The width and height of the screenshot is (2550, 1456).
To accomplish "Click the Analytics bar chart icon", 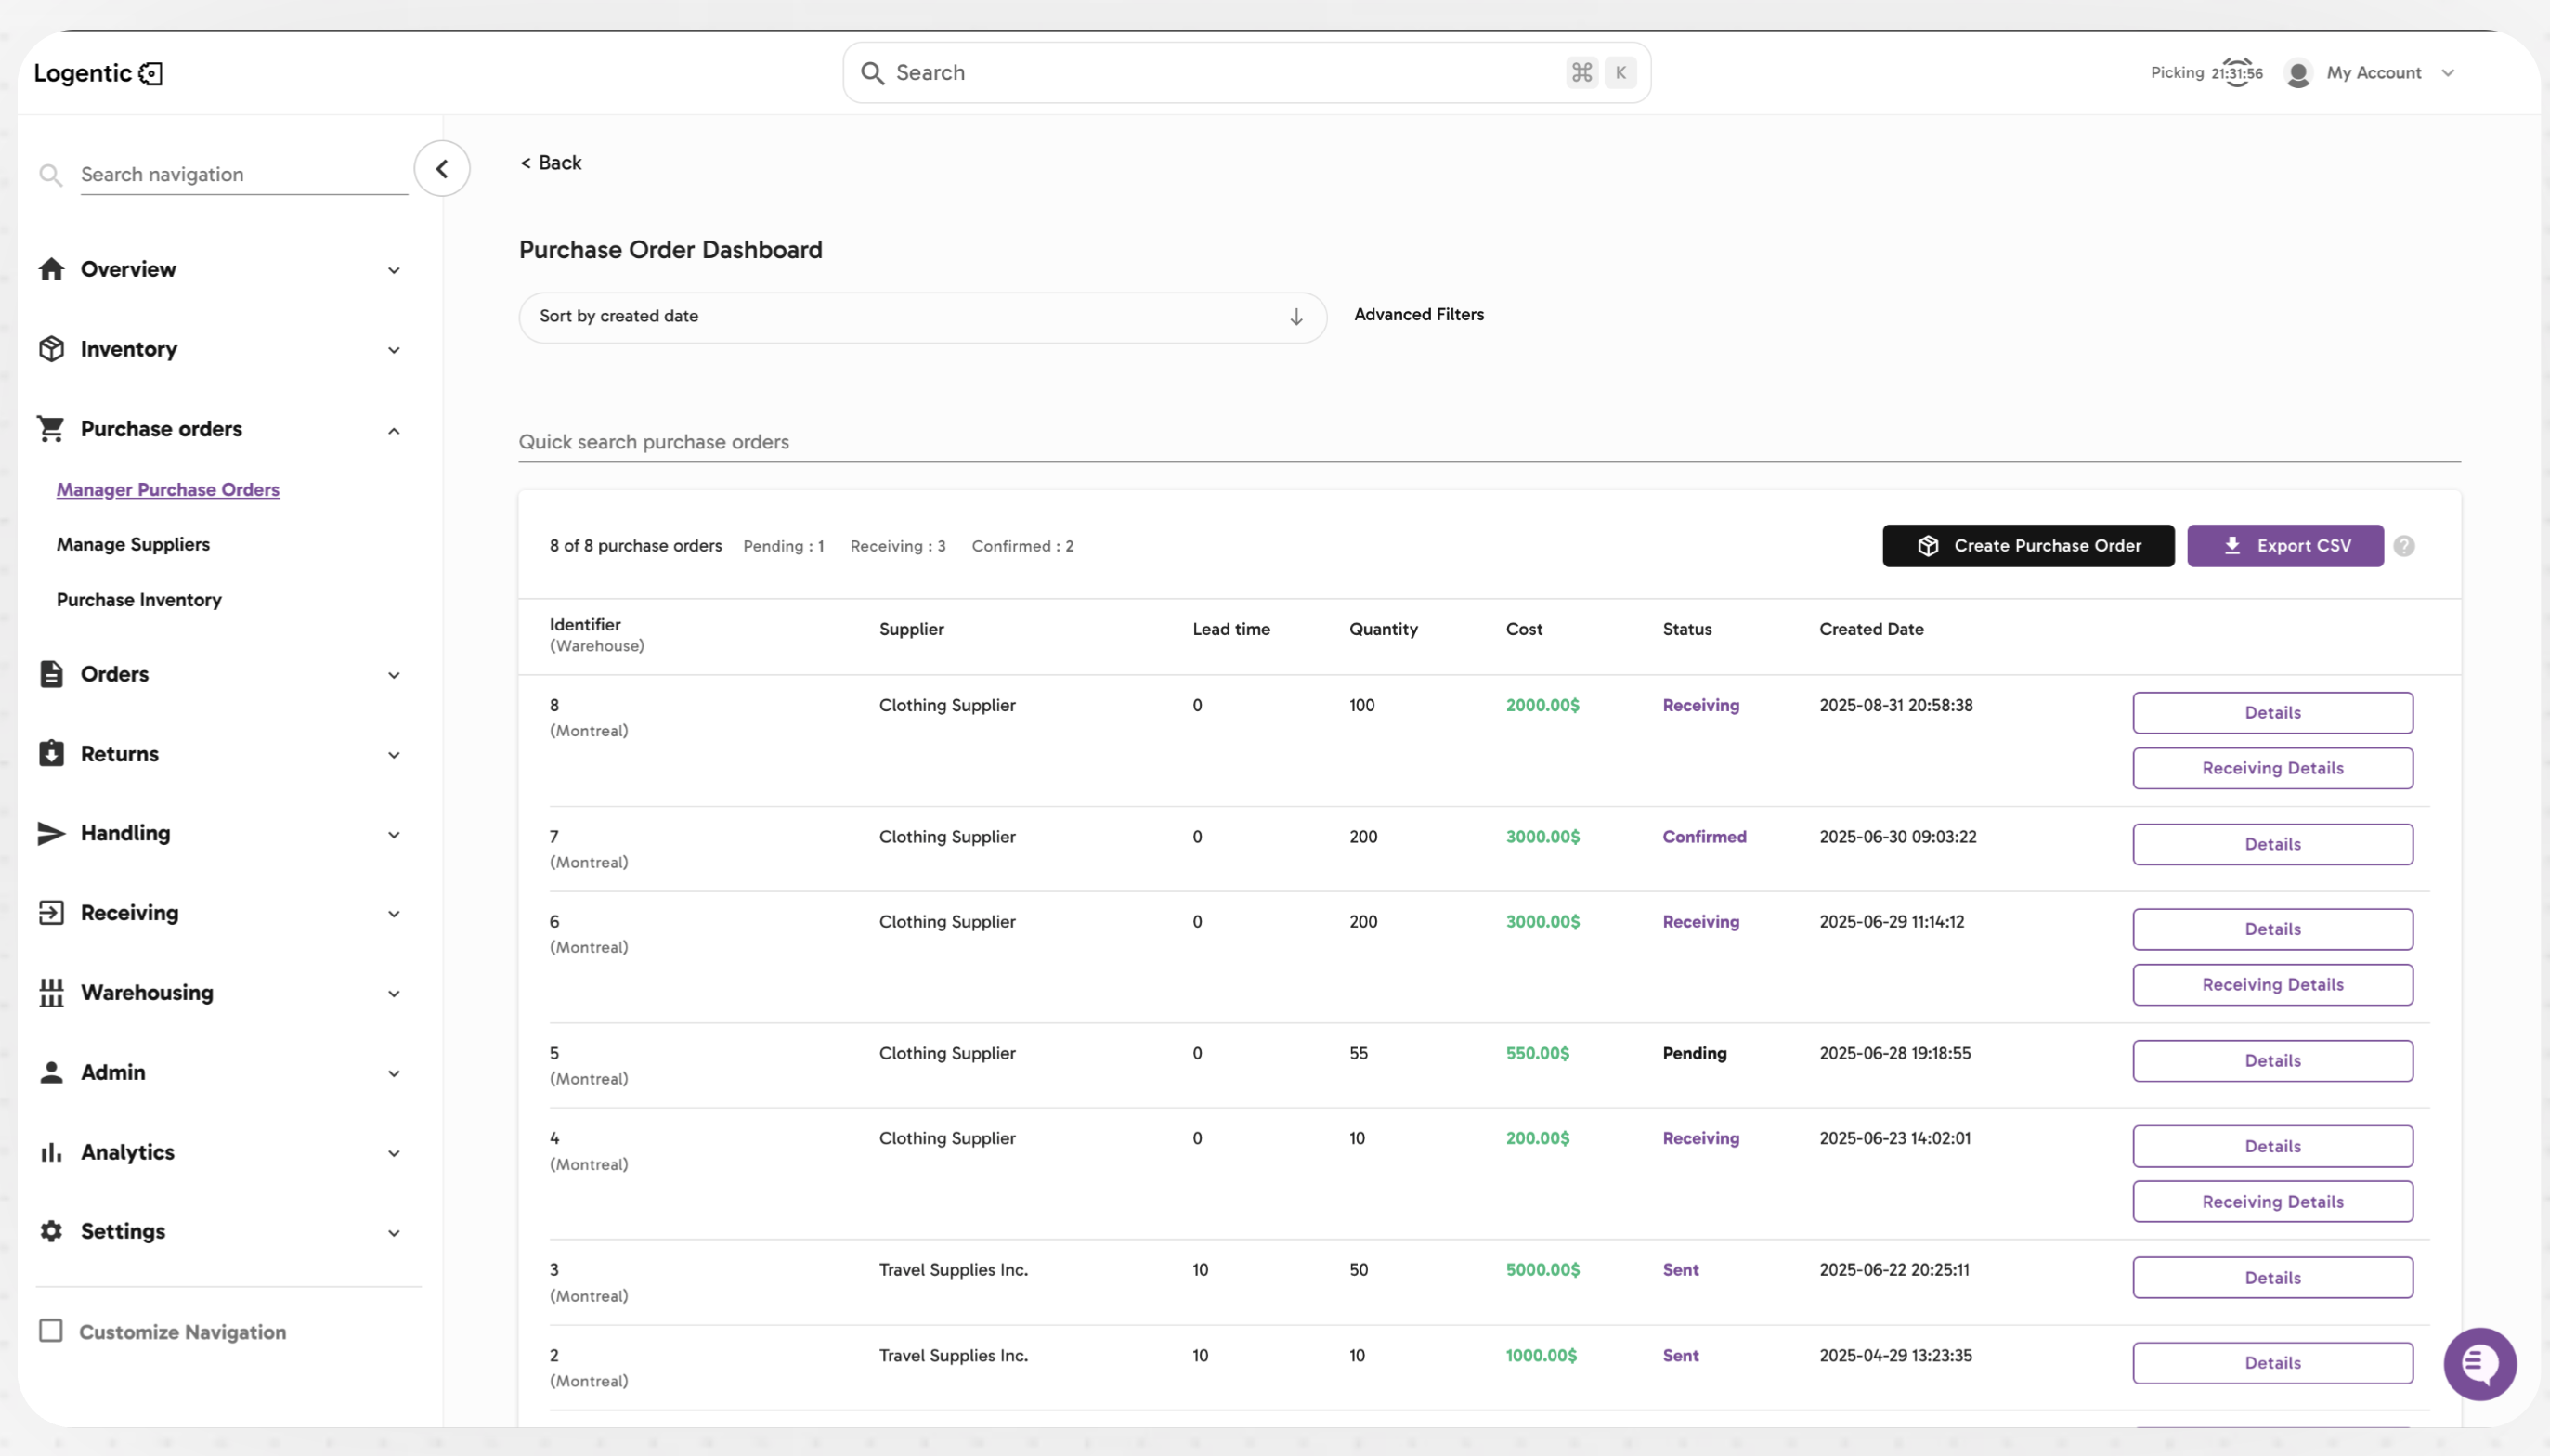I will coord(51,1152).
